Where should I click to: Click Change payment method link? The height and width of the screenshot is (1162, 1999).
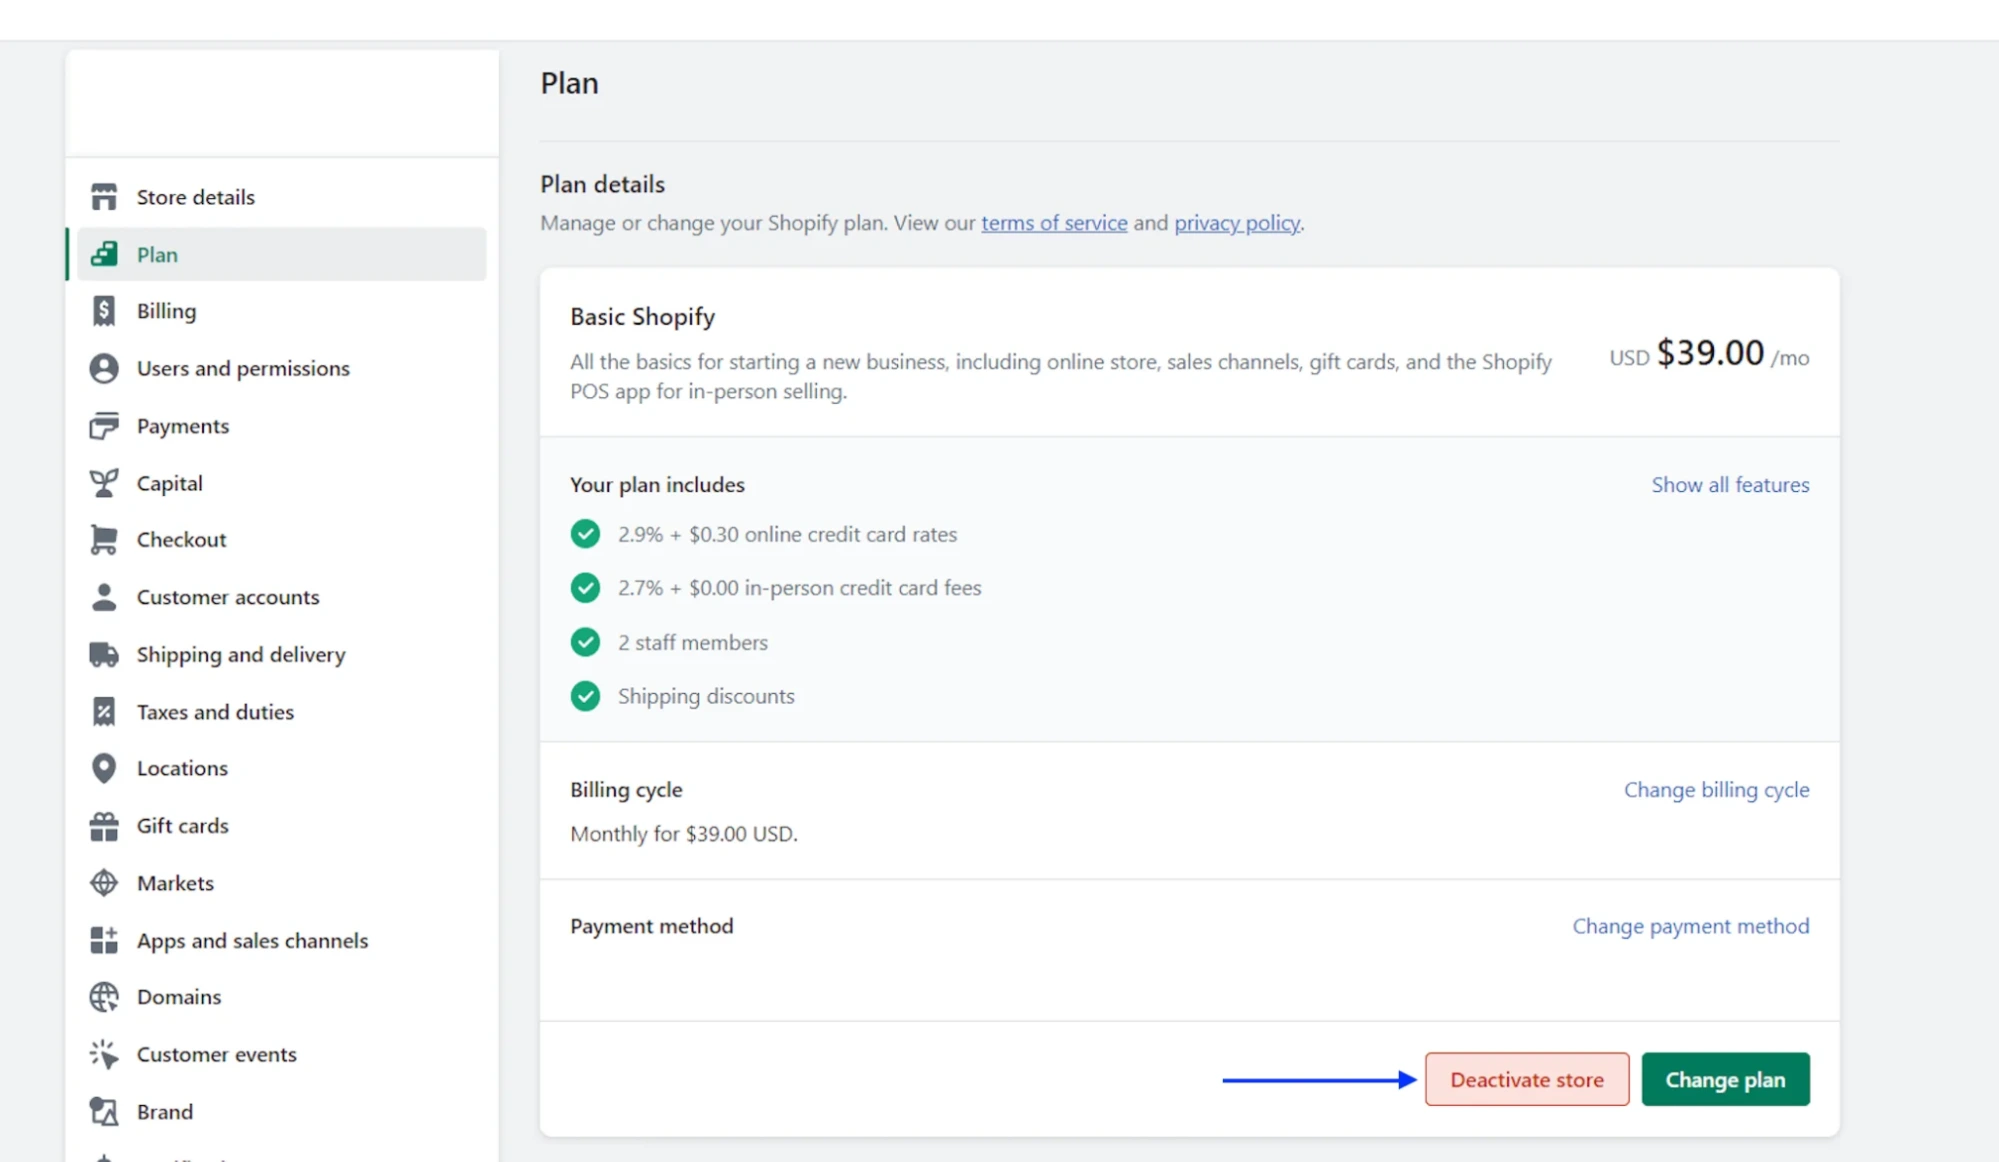pos(1690,927)
